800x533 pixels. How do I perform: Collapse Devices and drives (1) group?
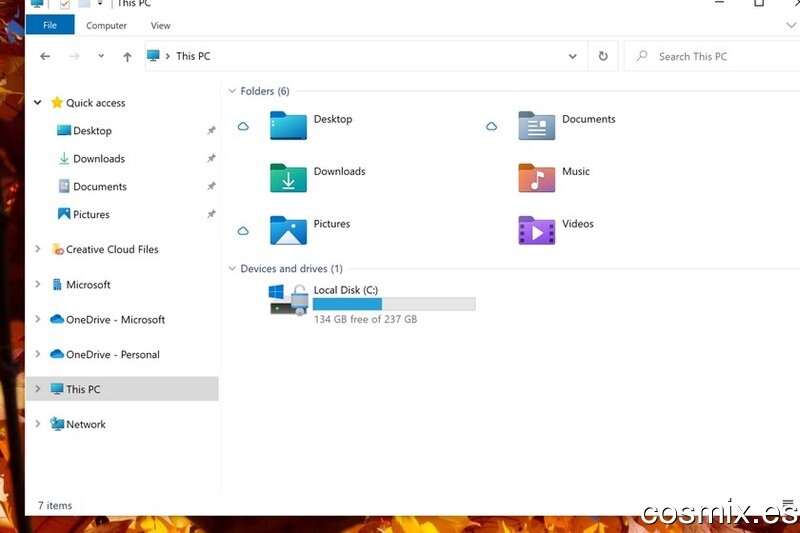[x=232, y=268]
